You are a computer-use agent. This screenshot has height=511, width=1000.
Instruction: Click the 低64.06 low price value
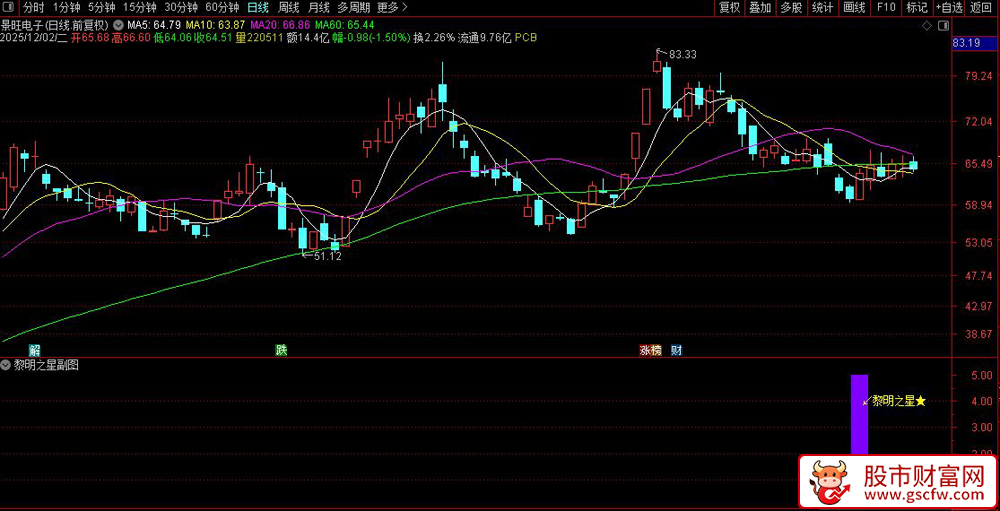click(x=173, y=38)
